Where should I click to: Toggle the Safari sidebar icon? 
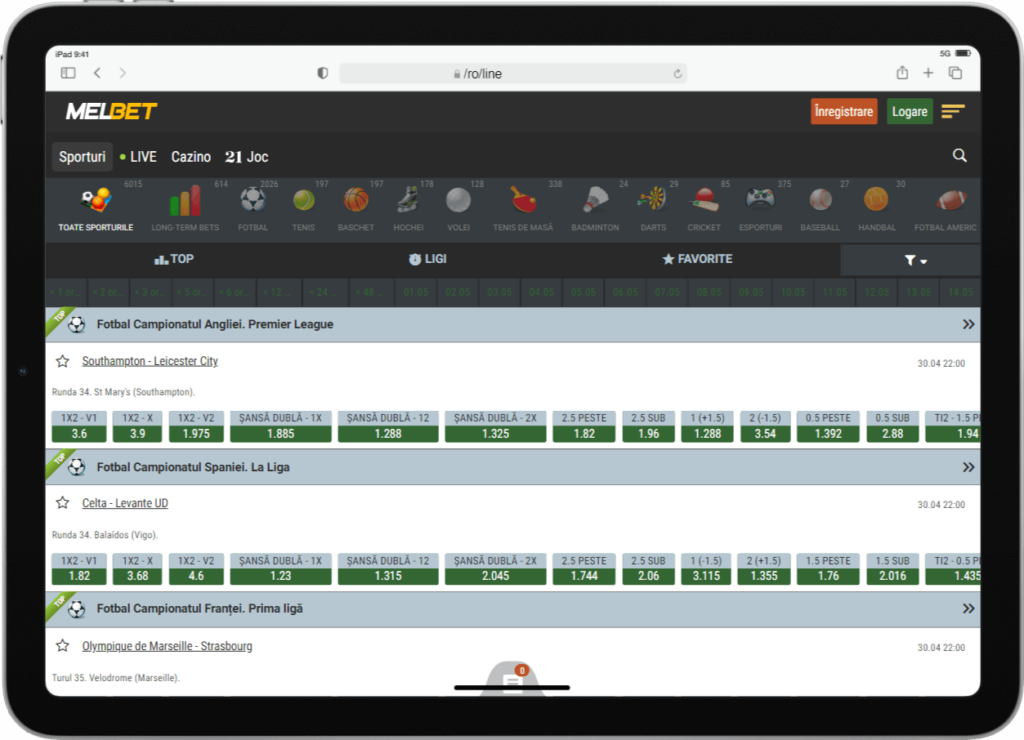68,72
